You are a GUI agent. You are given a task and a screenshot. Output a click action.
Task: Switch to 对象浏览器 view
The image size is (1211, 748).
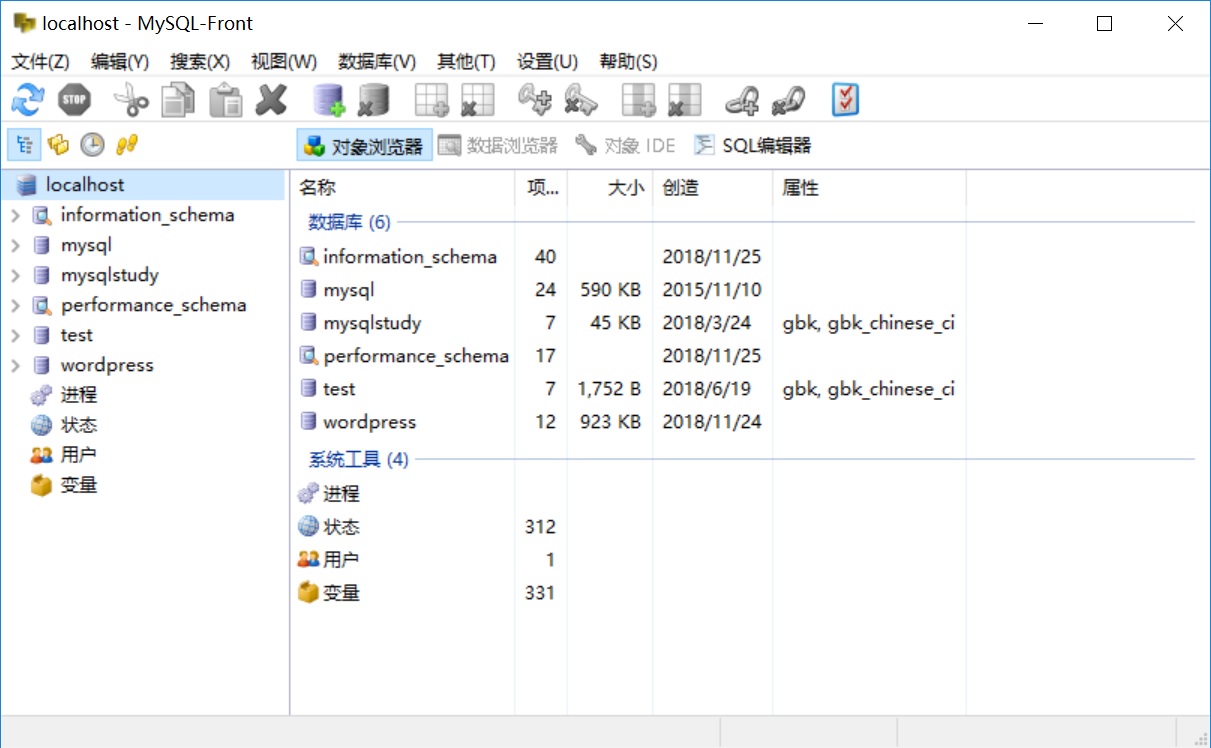point(364,146)
